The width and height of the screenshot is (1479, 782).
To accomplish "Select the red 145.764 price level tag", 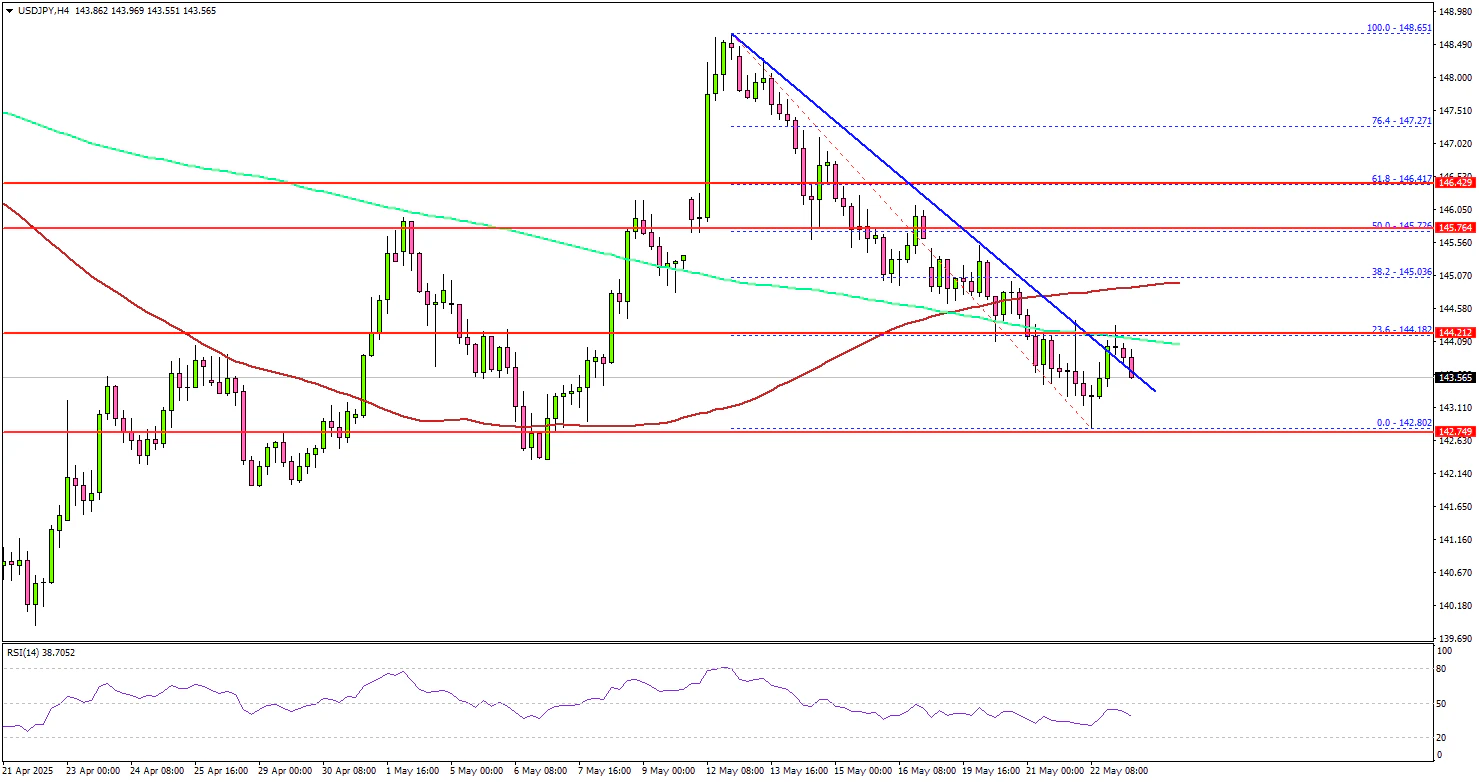I will point(1455,228).
